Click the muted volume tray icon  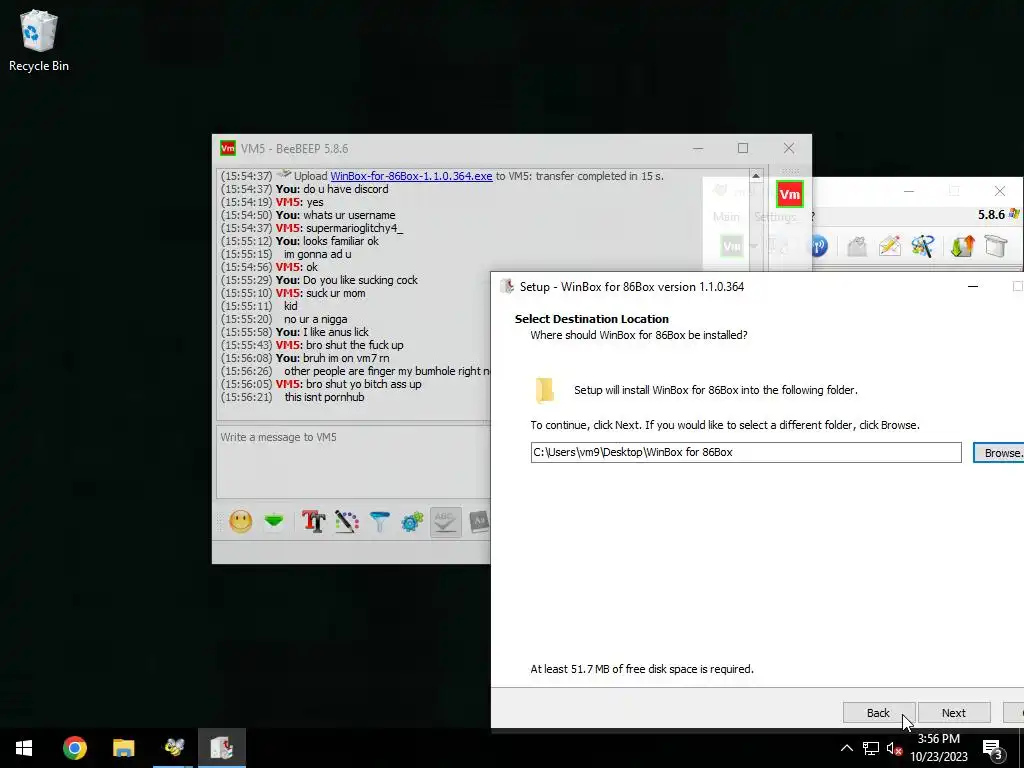coord(894,748)
